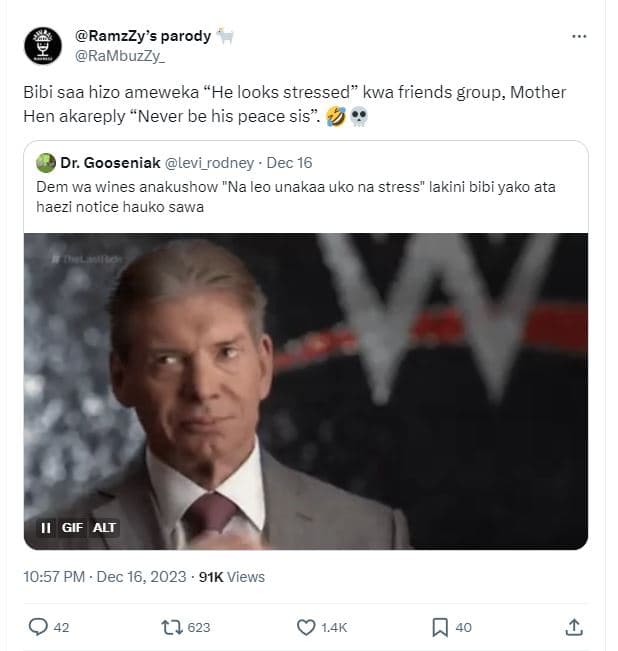
Task: View the 91K Views analytics
Action: tap(232, 577)
